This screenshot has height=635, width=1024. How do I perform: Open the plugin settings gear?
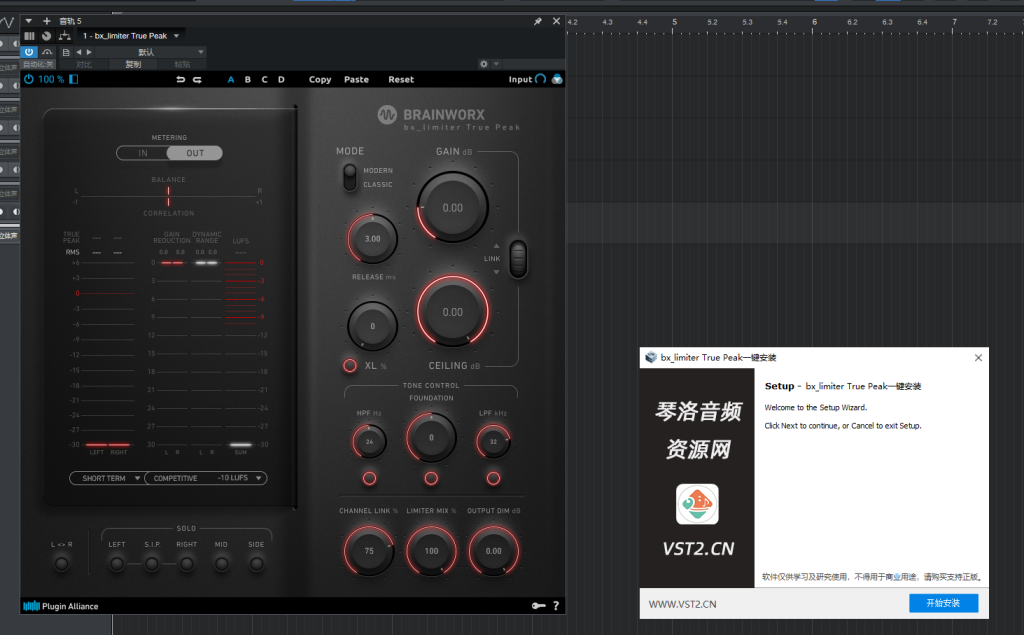(x=484, y=64)
